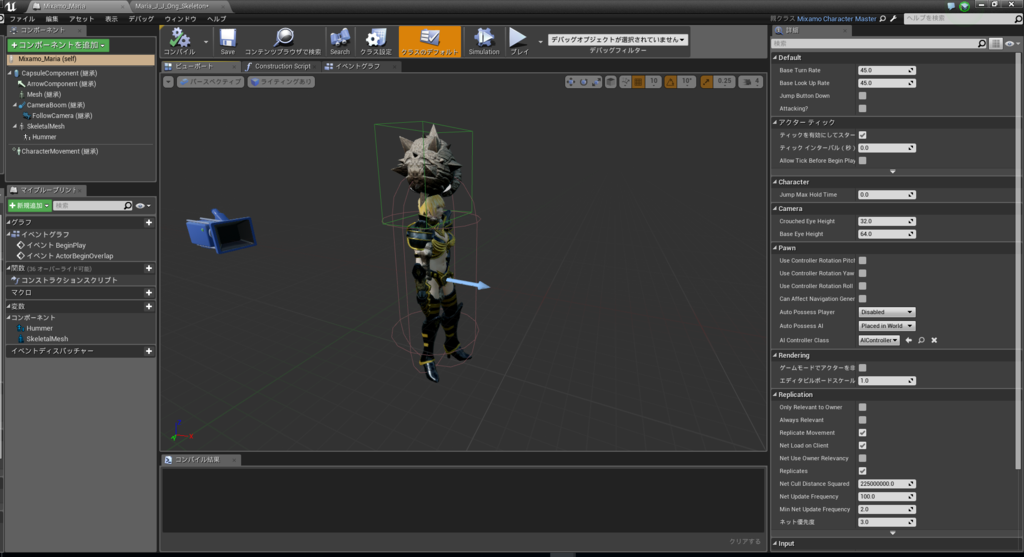The width and height of the screenshot is (1024, 557).
Task: Click the Search binoculars toolbar icon
Action: coord(340,39)
